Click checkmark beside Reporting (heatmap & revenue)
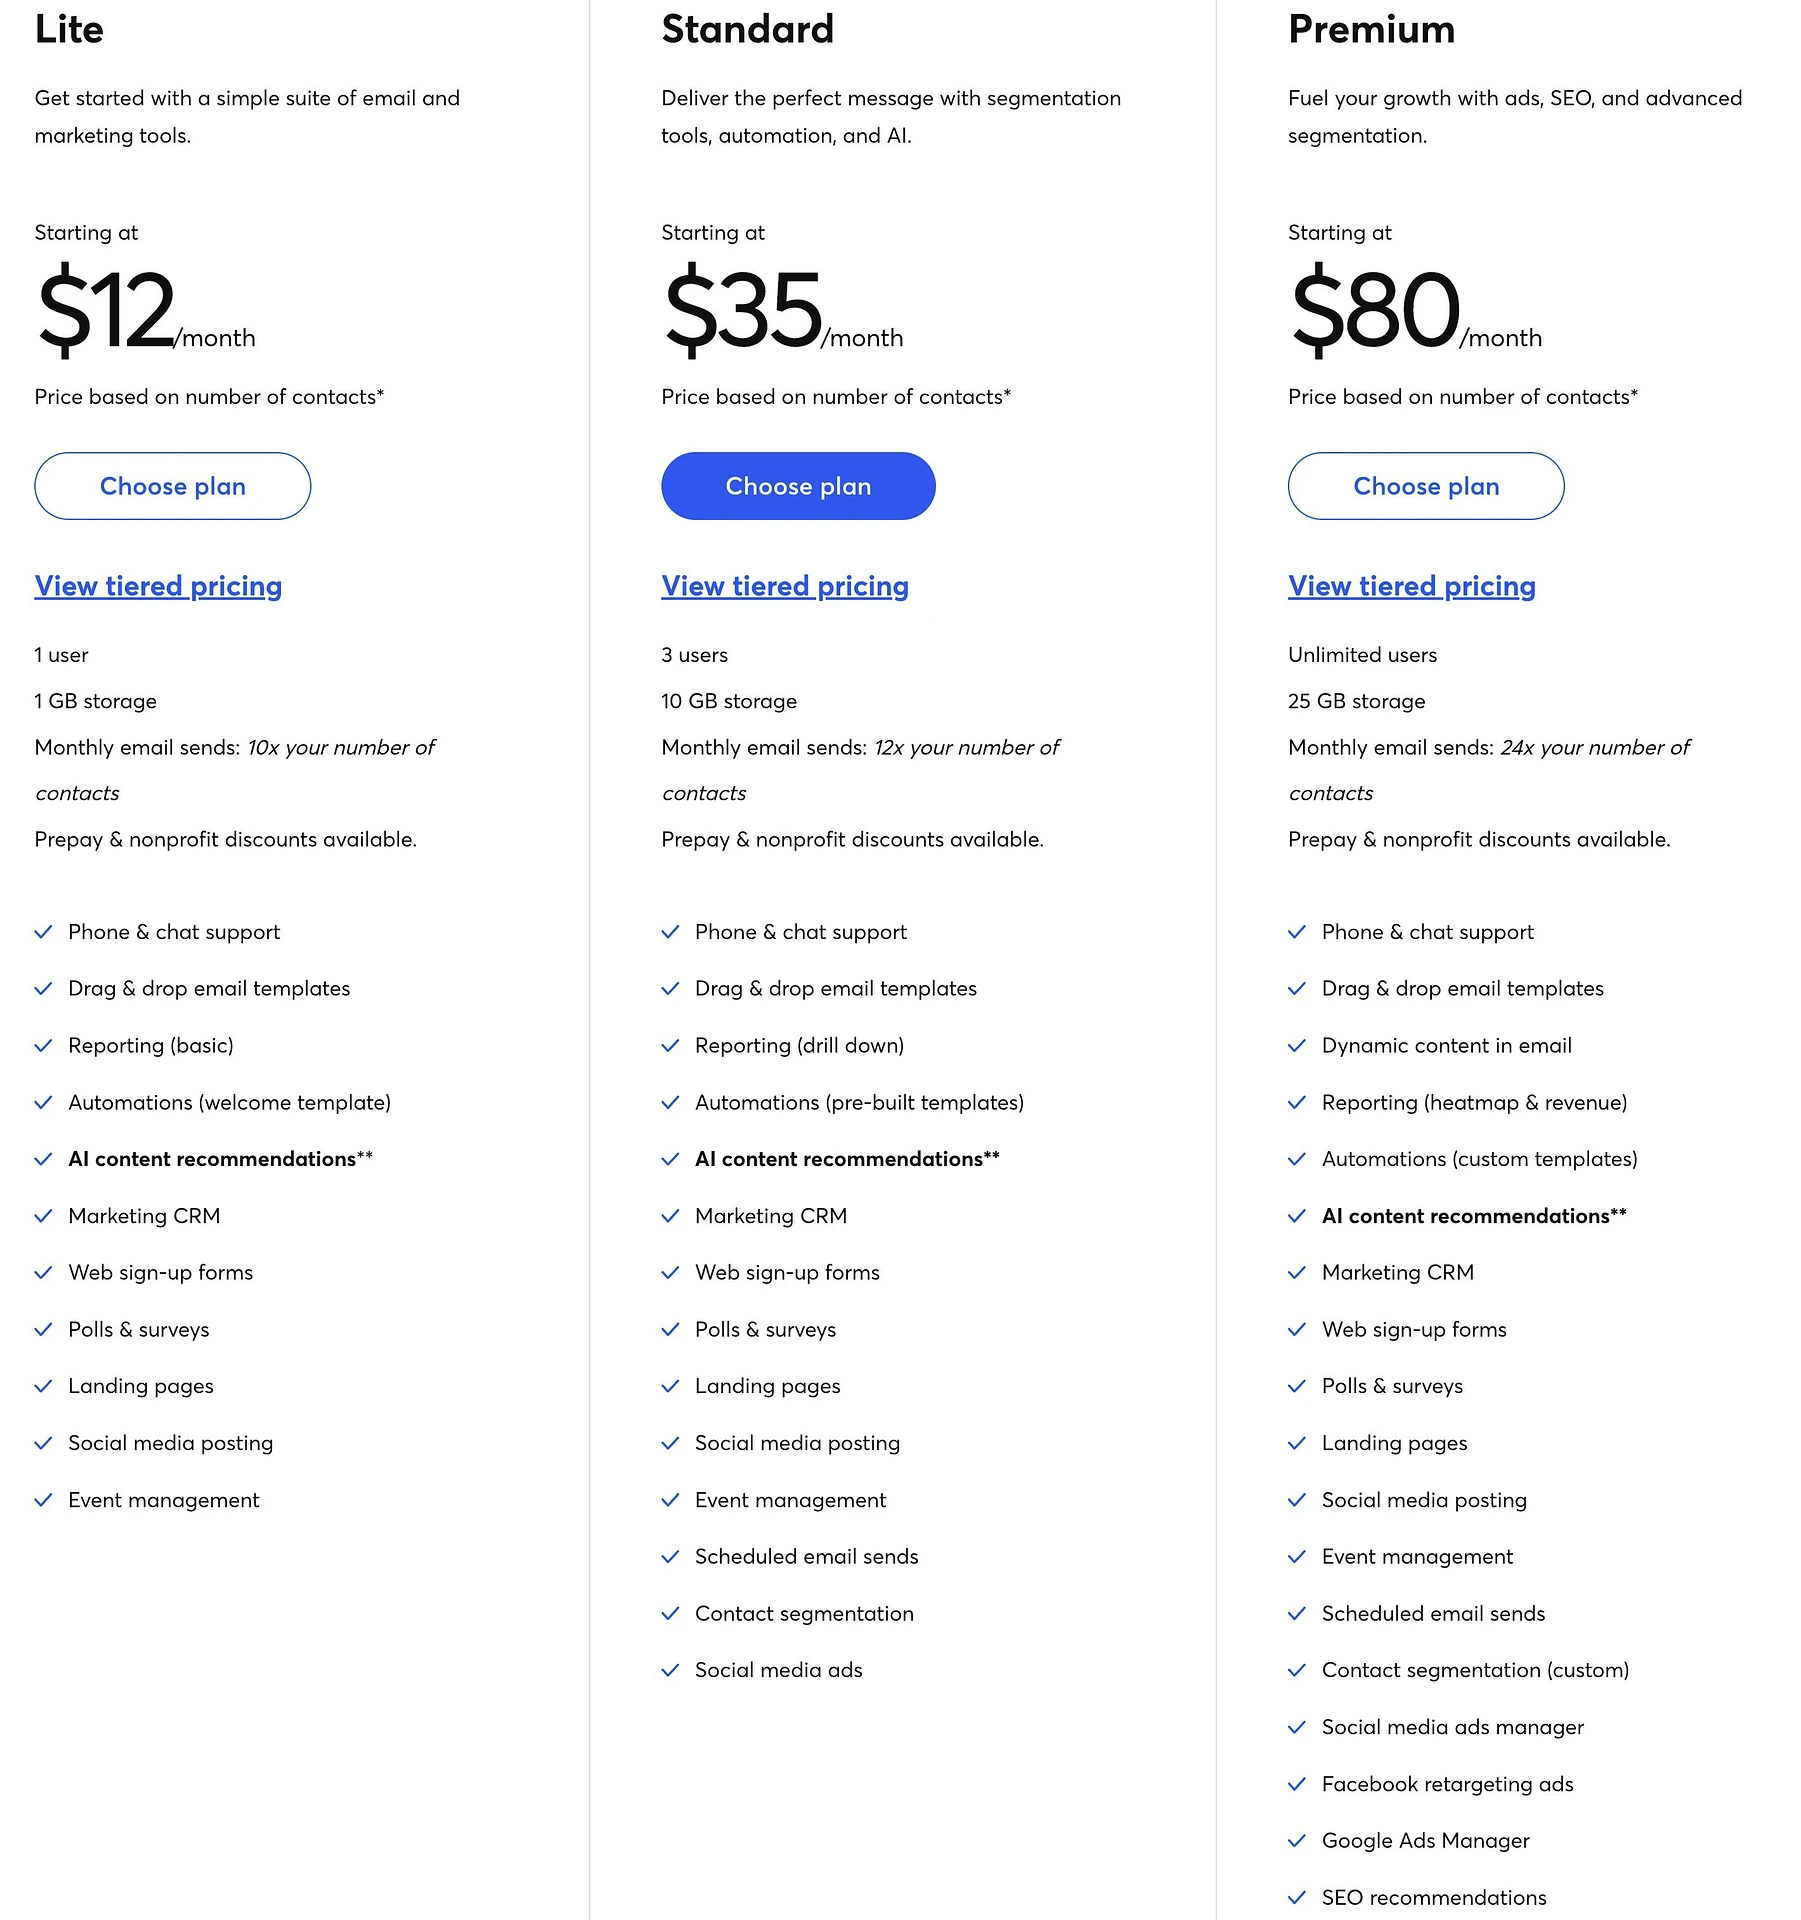Image resolution: width=1801 pixels, height=1920 pixels. click(x=1297, y=1103)
